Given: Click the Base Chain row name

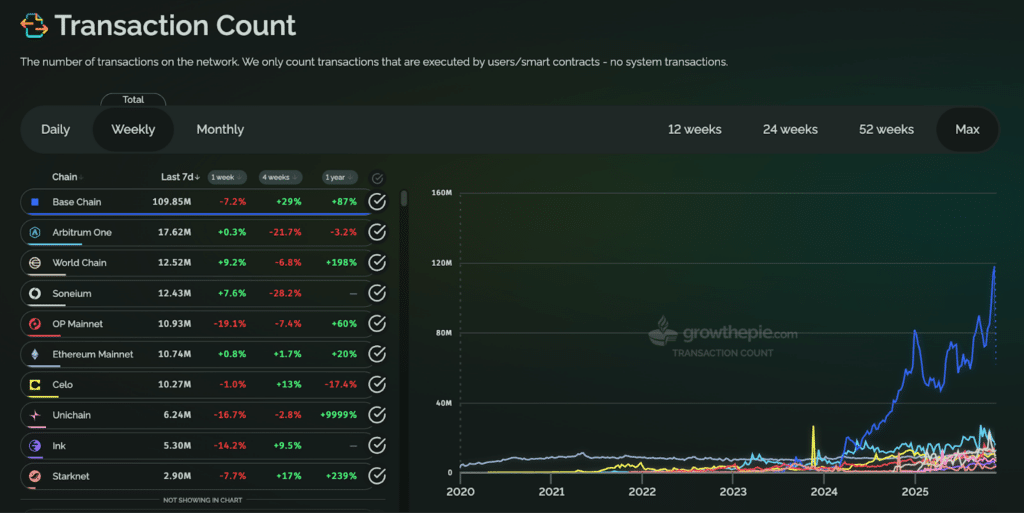Looking at the screenshot, I should [76, 202].
